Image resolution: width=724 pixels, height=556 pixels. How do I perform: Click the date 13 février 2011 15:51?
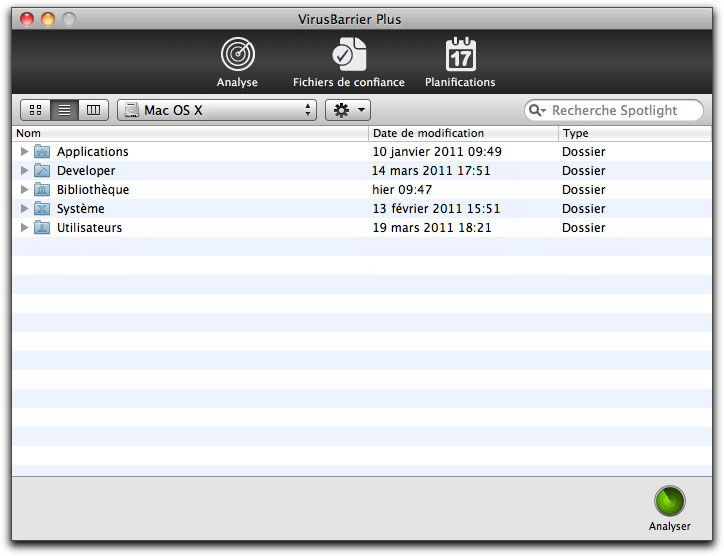[x=436, y=209]
